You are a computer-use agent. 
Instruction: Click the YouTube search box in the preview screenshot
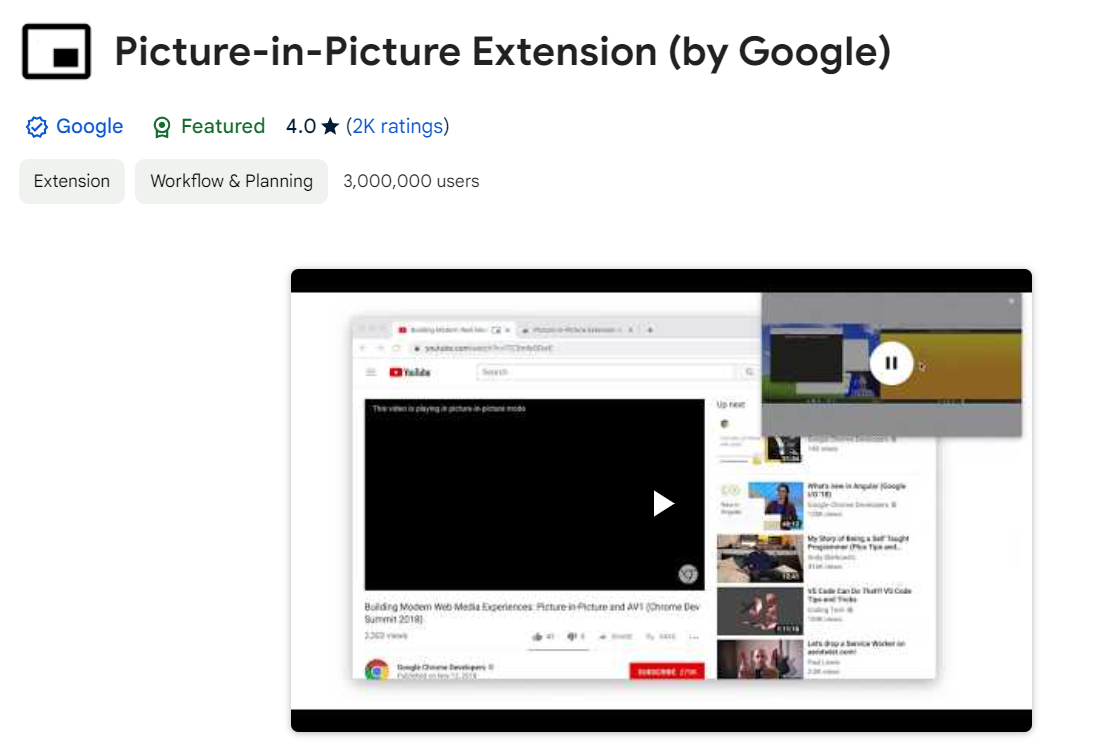(x=606, y=372)
